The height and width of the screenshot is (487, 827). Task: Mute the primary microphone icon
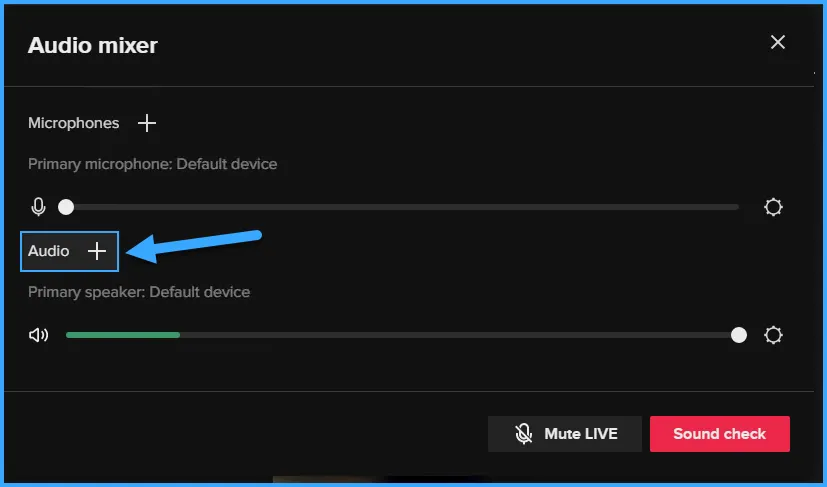[38, 207]
